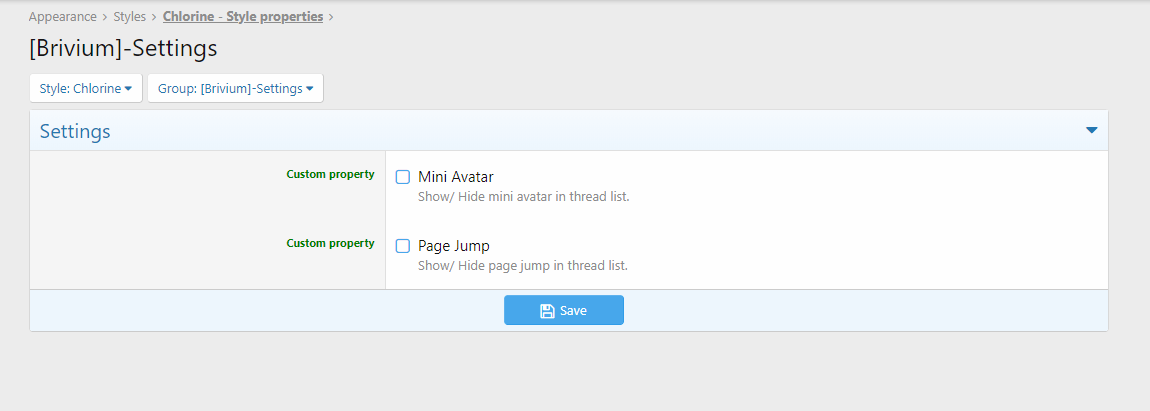The width and height of the screenshot is (1150, 411).
Task: Go to the Appearance breadcrumb
Action: 62,17
